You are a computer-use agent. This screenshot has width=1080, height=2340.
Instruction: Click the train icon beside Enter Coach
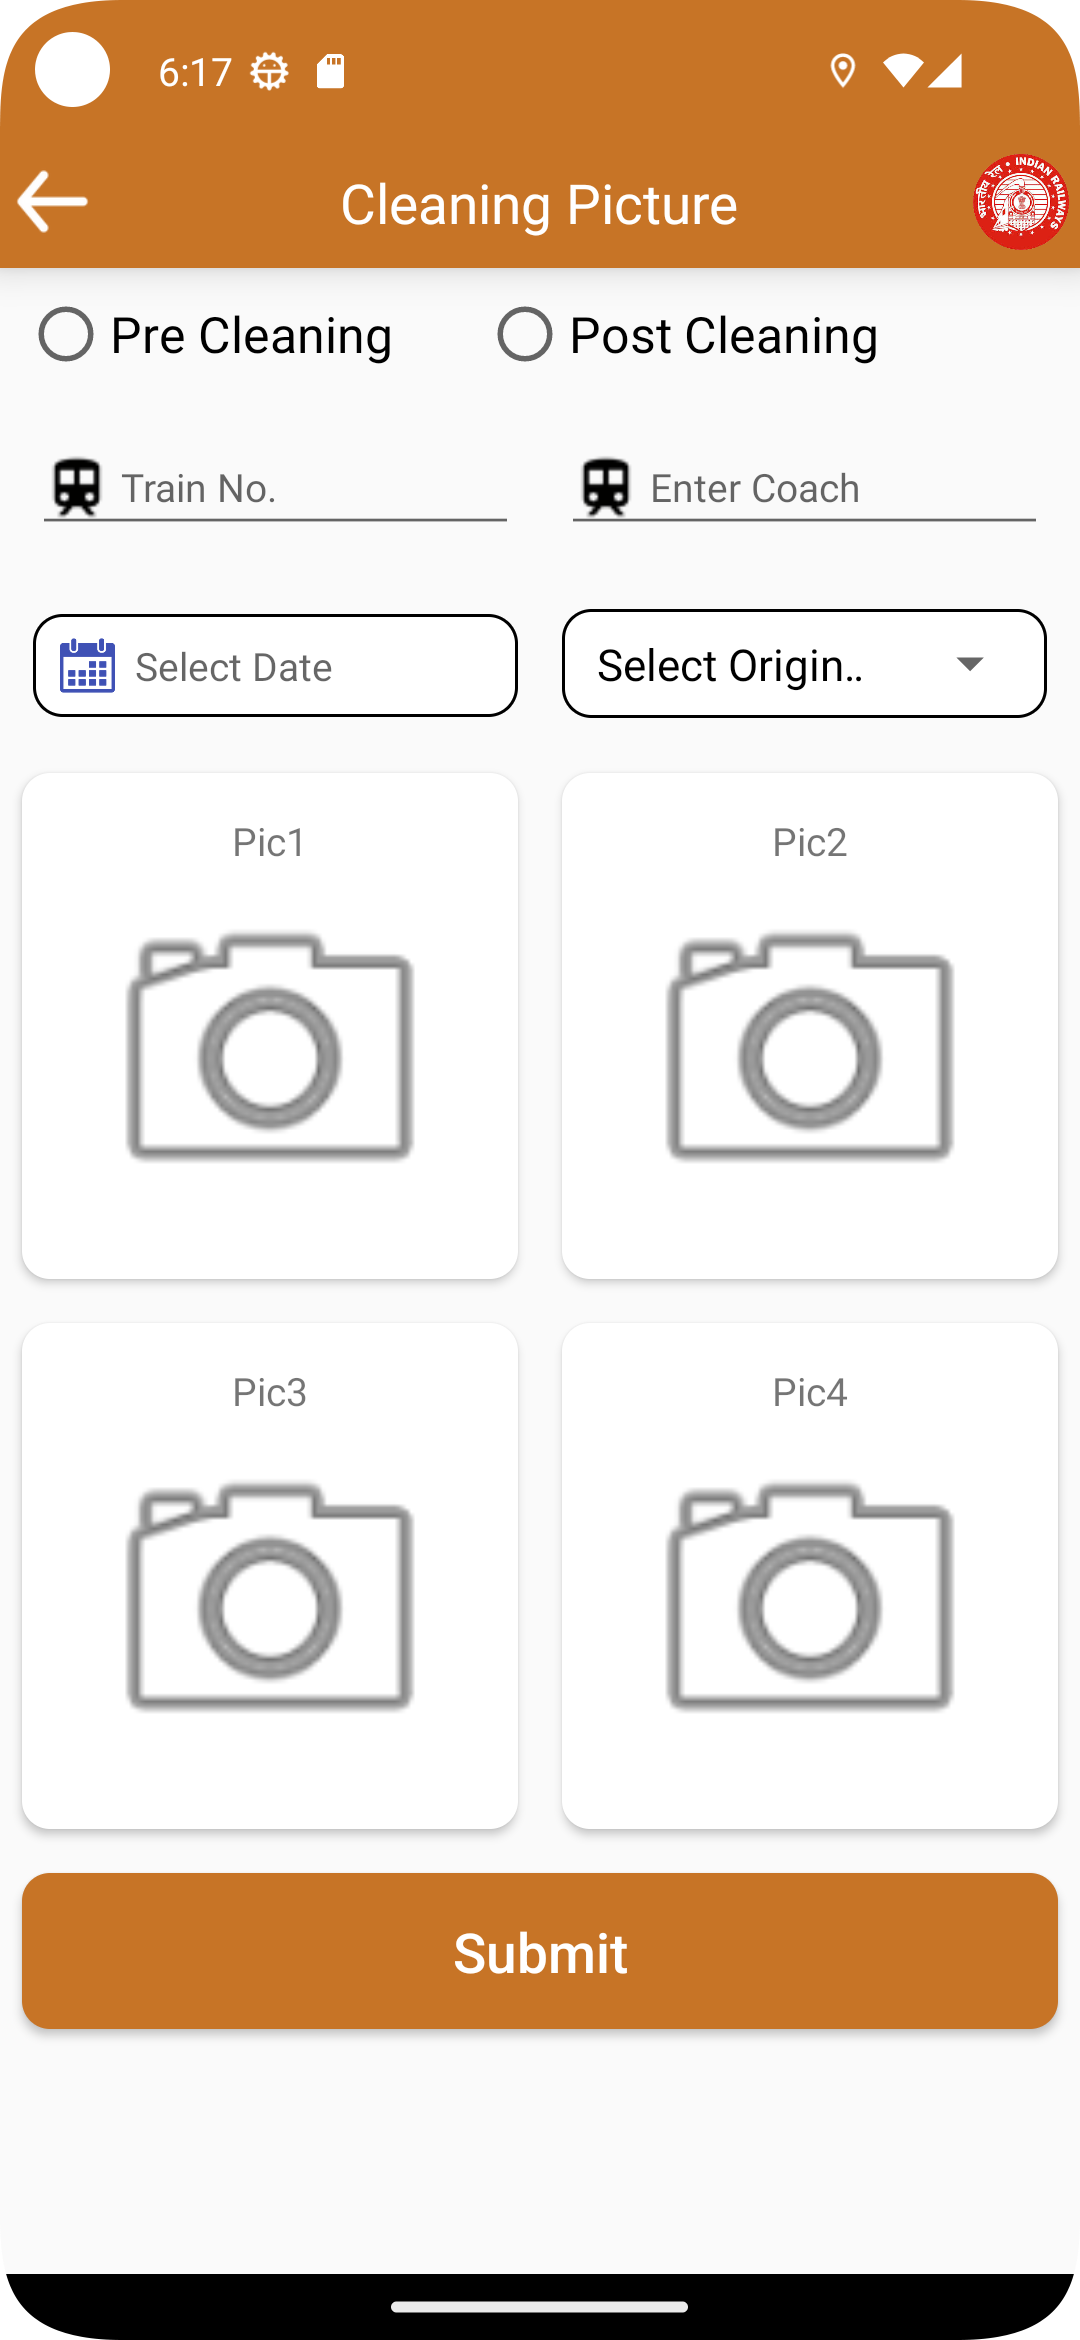click(606, 487)
